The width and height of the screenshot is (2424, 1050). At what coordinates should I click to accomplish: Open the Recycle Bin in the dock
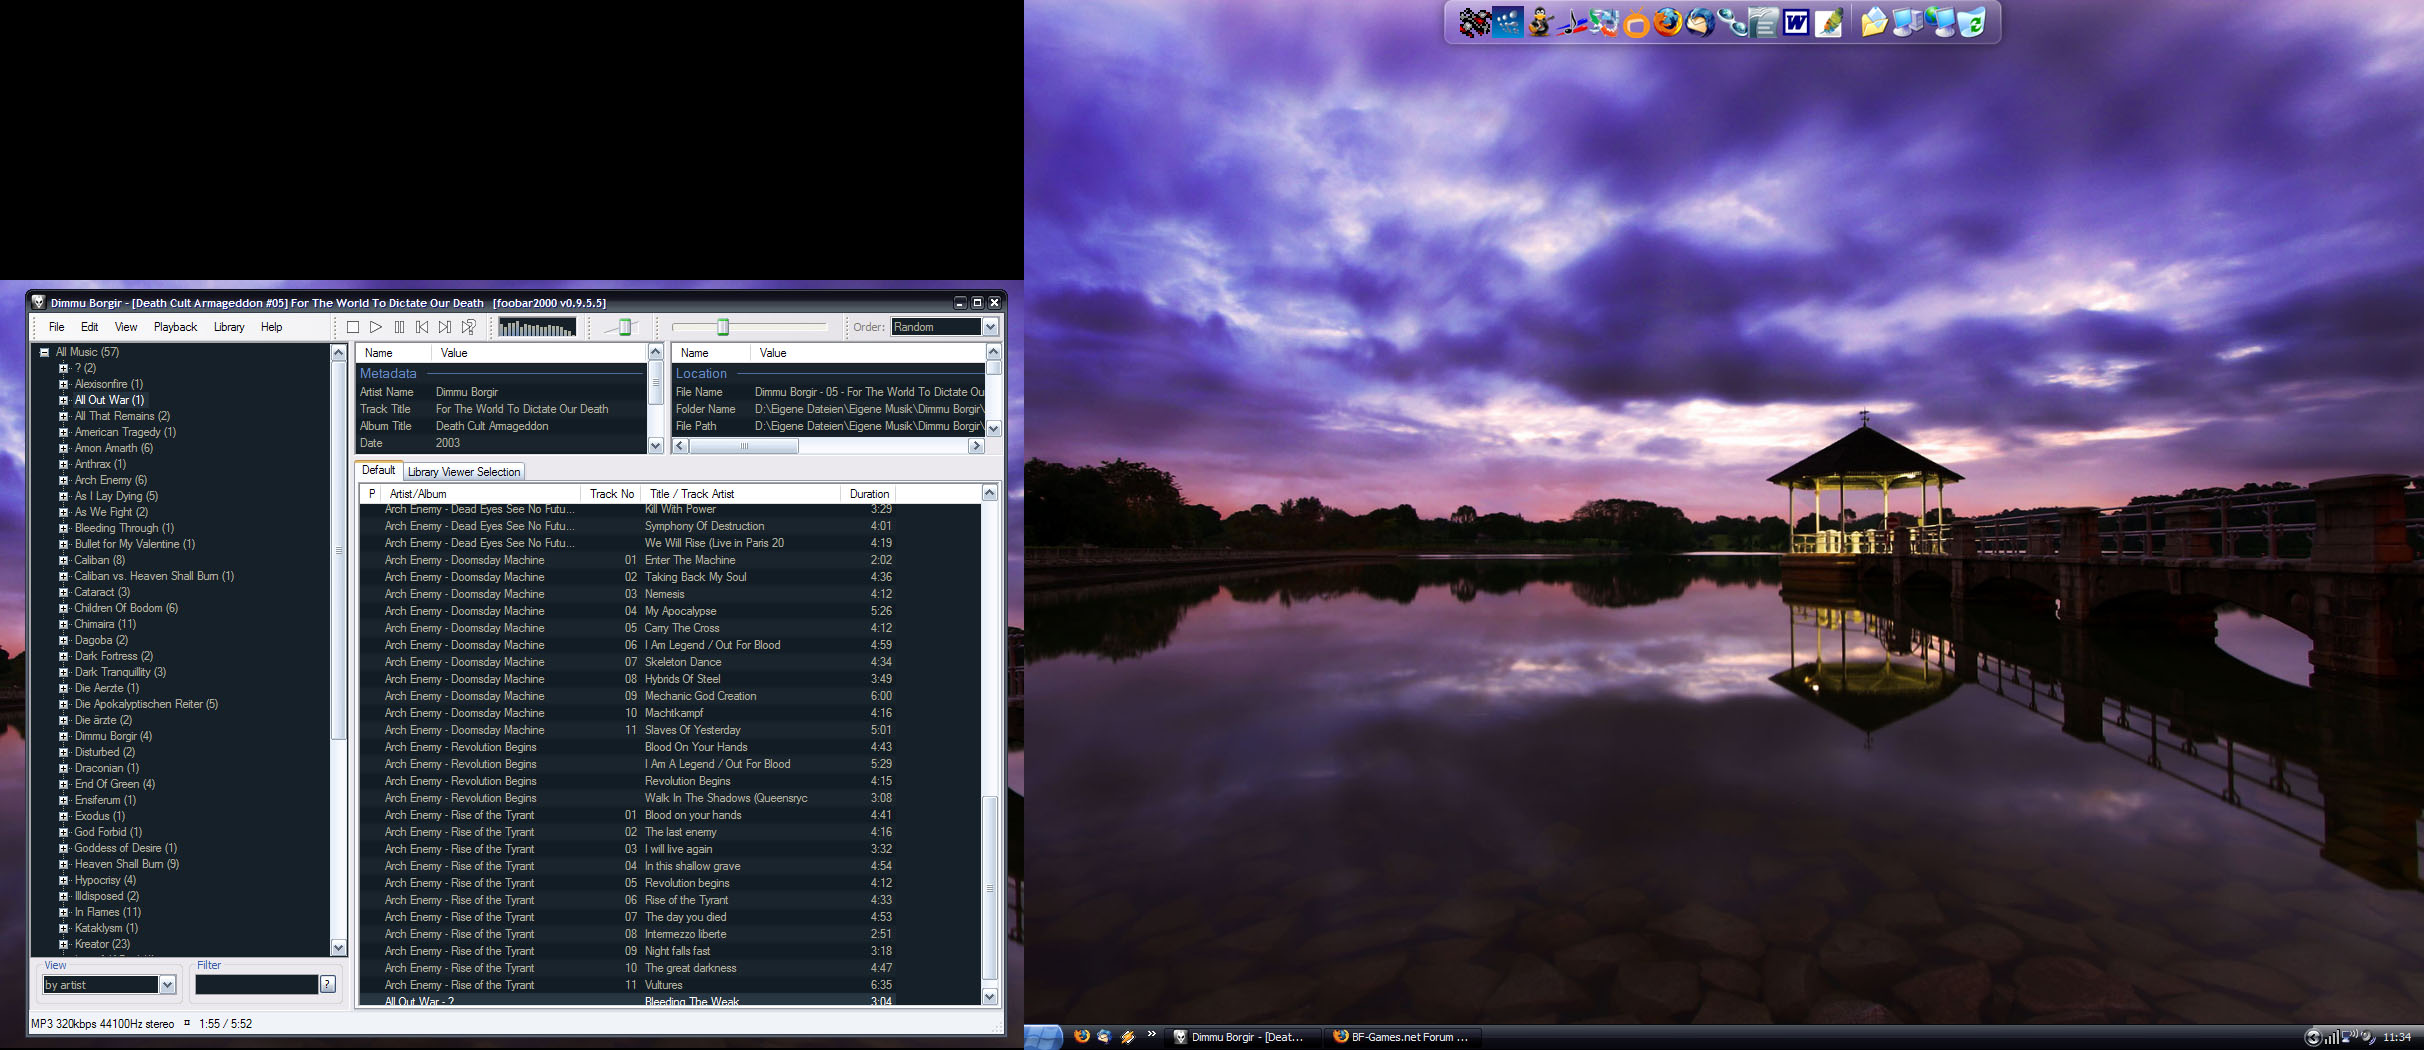(x=1971, y=22)
